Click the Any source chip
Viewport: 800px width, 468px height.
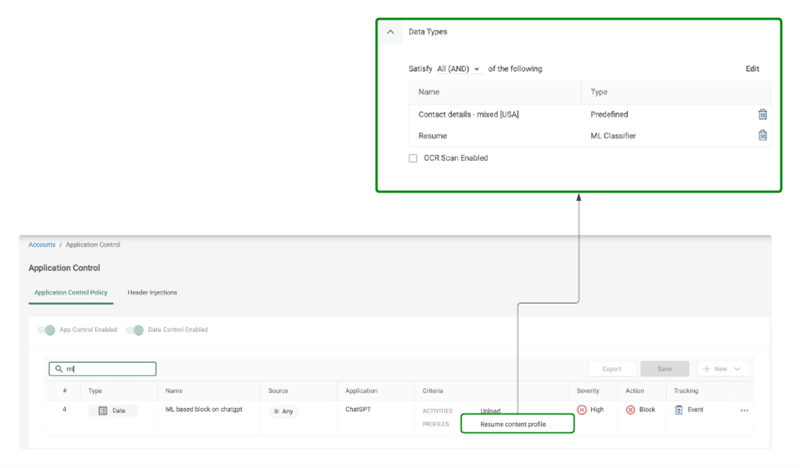coord(284,411)
